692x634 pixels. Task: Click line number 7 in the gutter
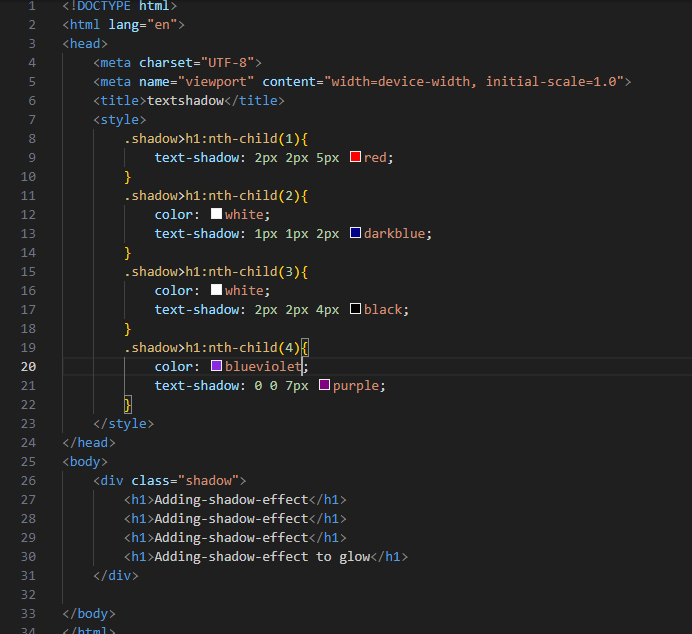[x=32, y=120]
